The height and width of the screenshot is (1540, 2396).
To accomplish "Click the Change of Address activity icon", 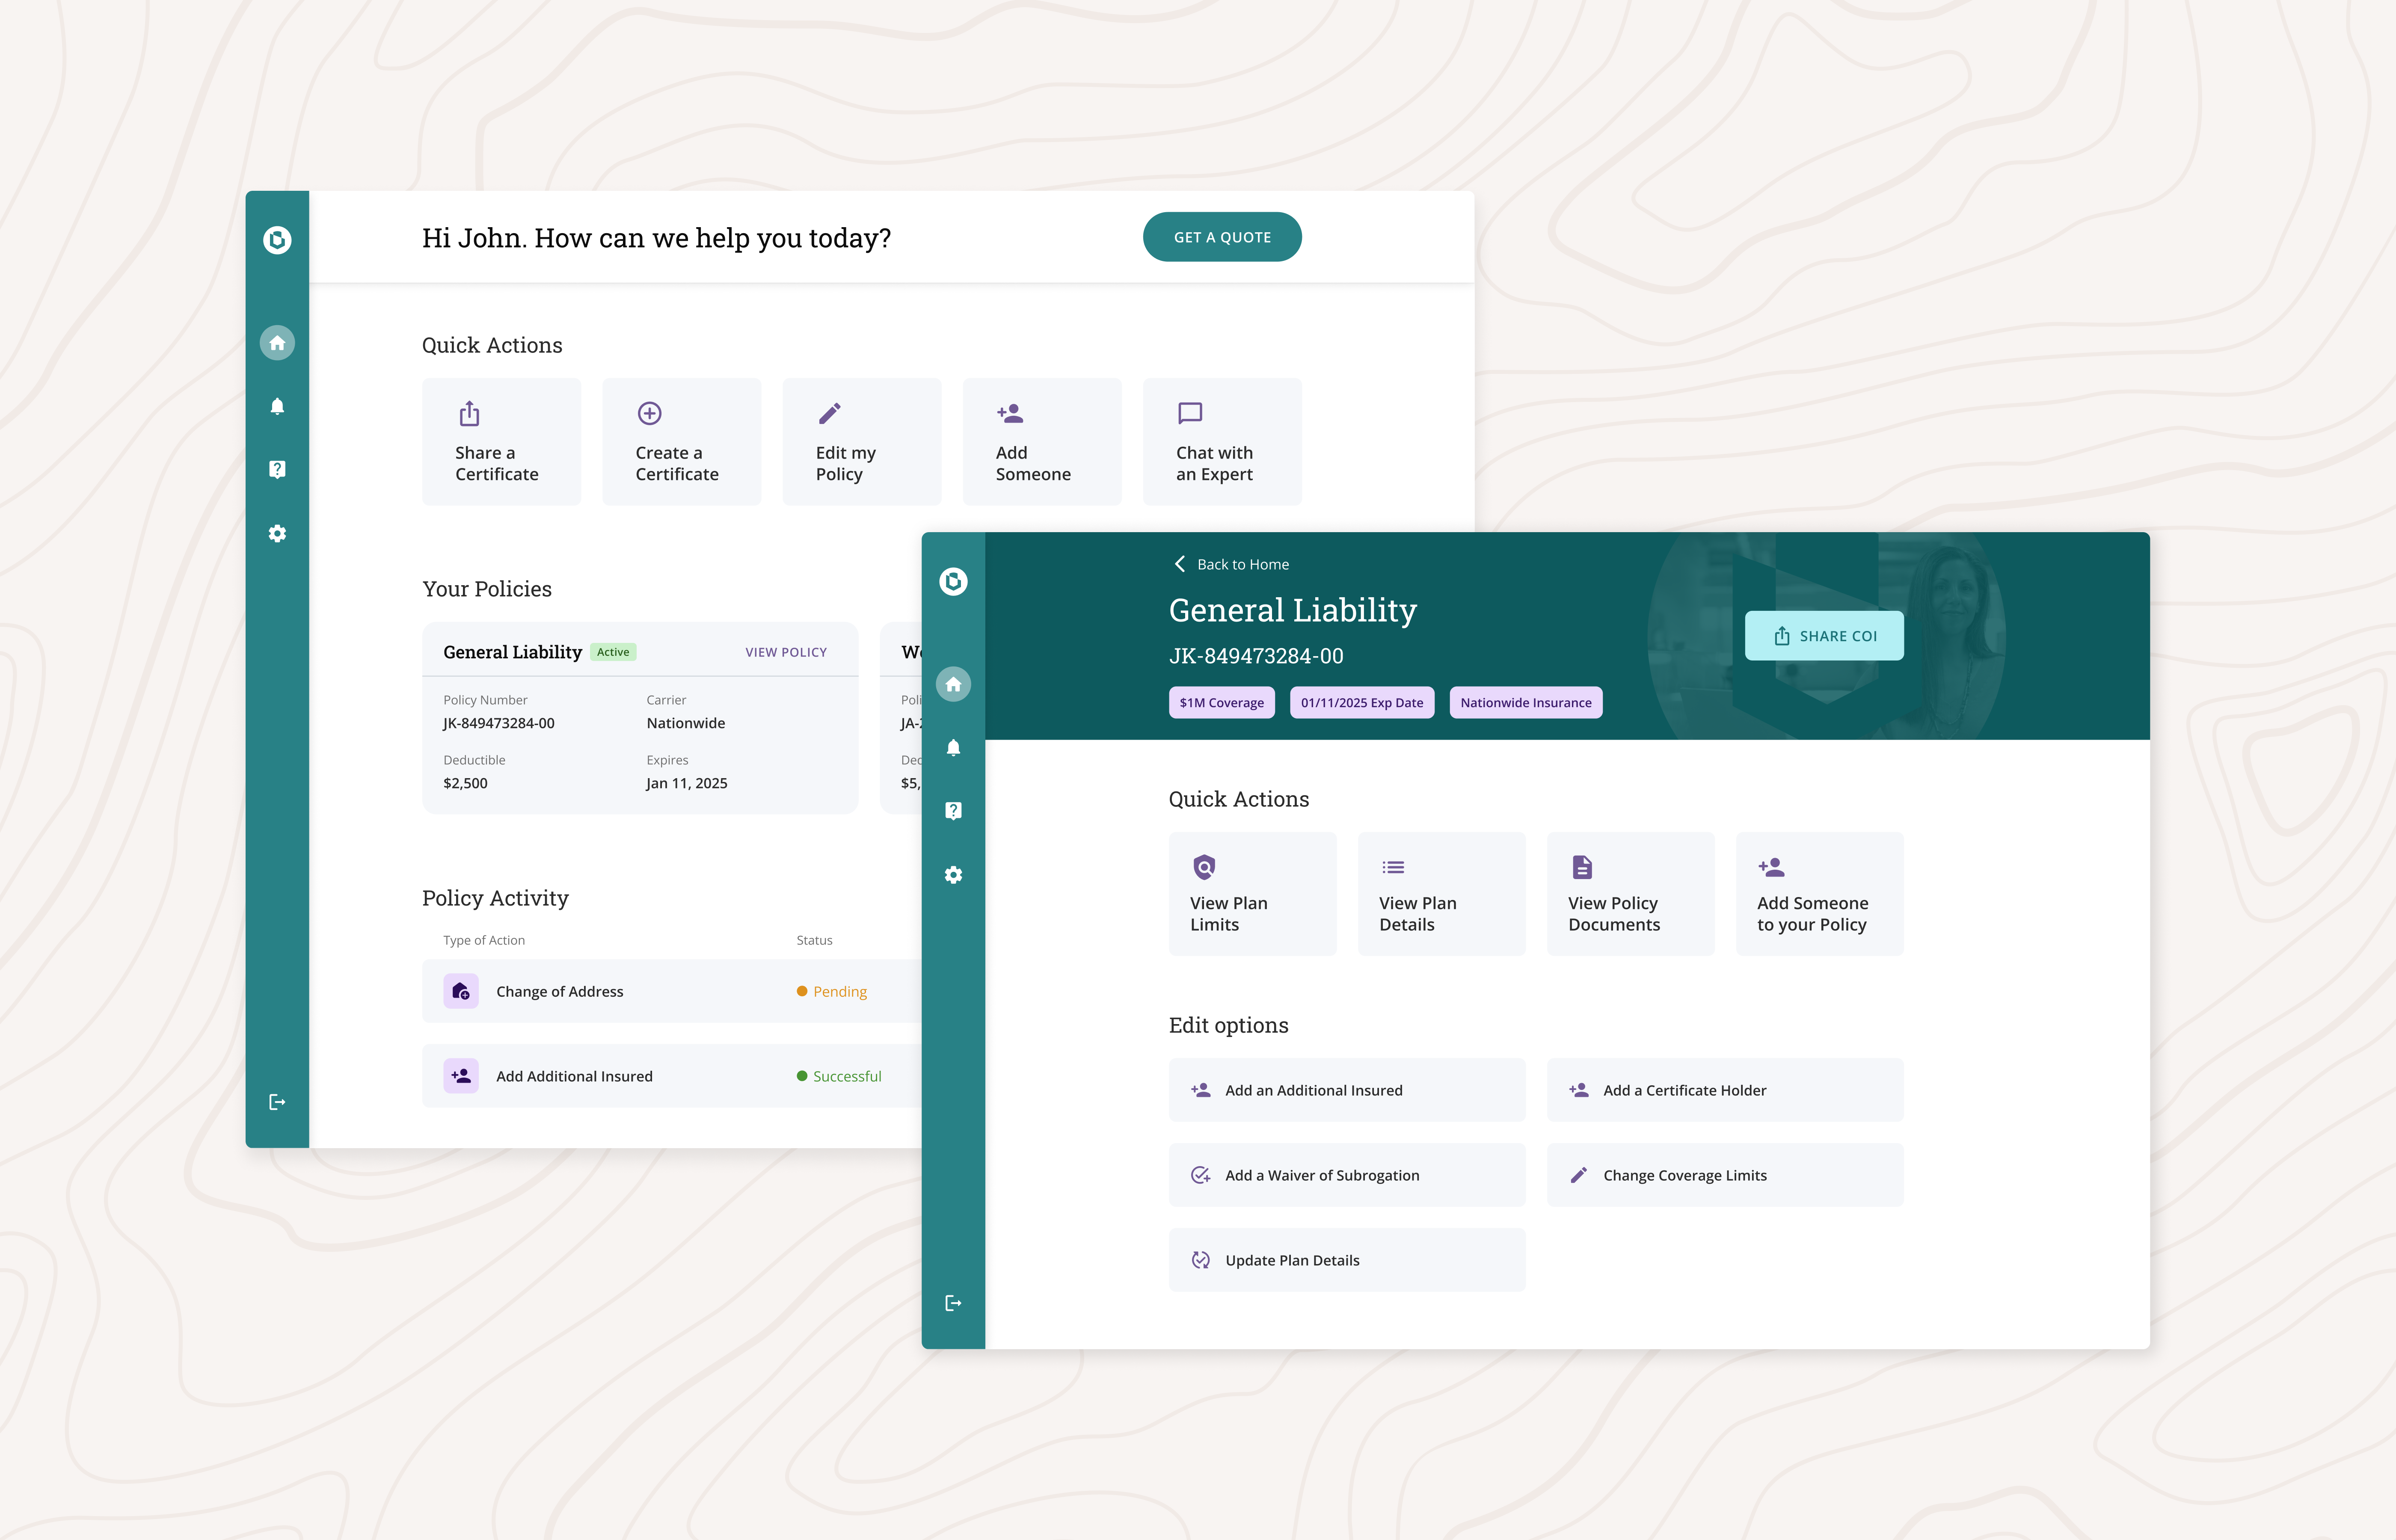I will 461,991.
